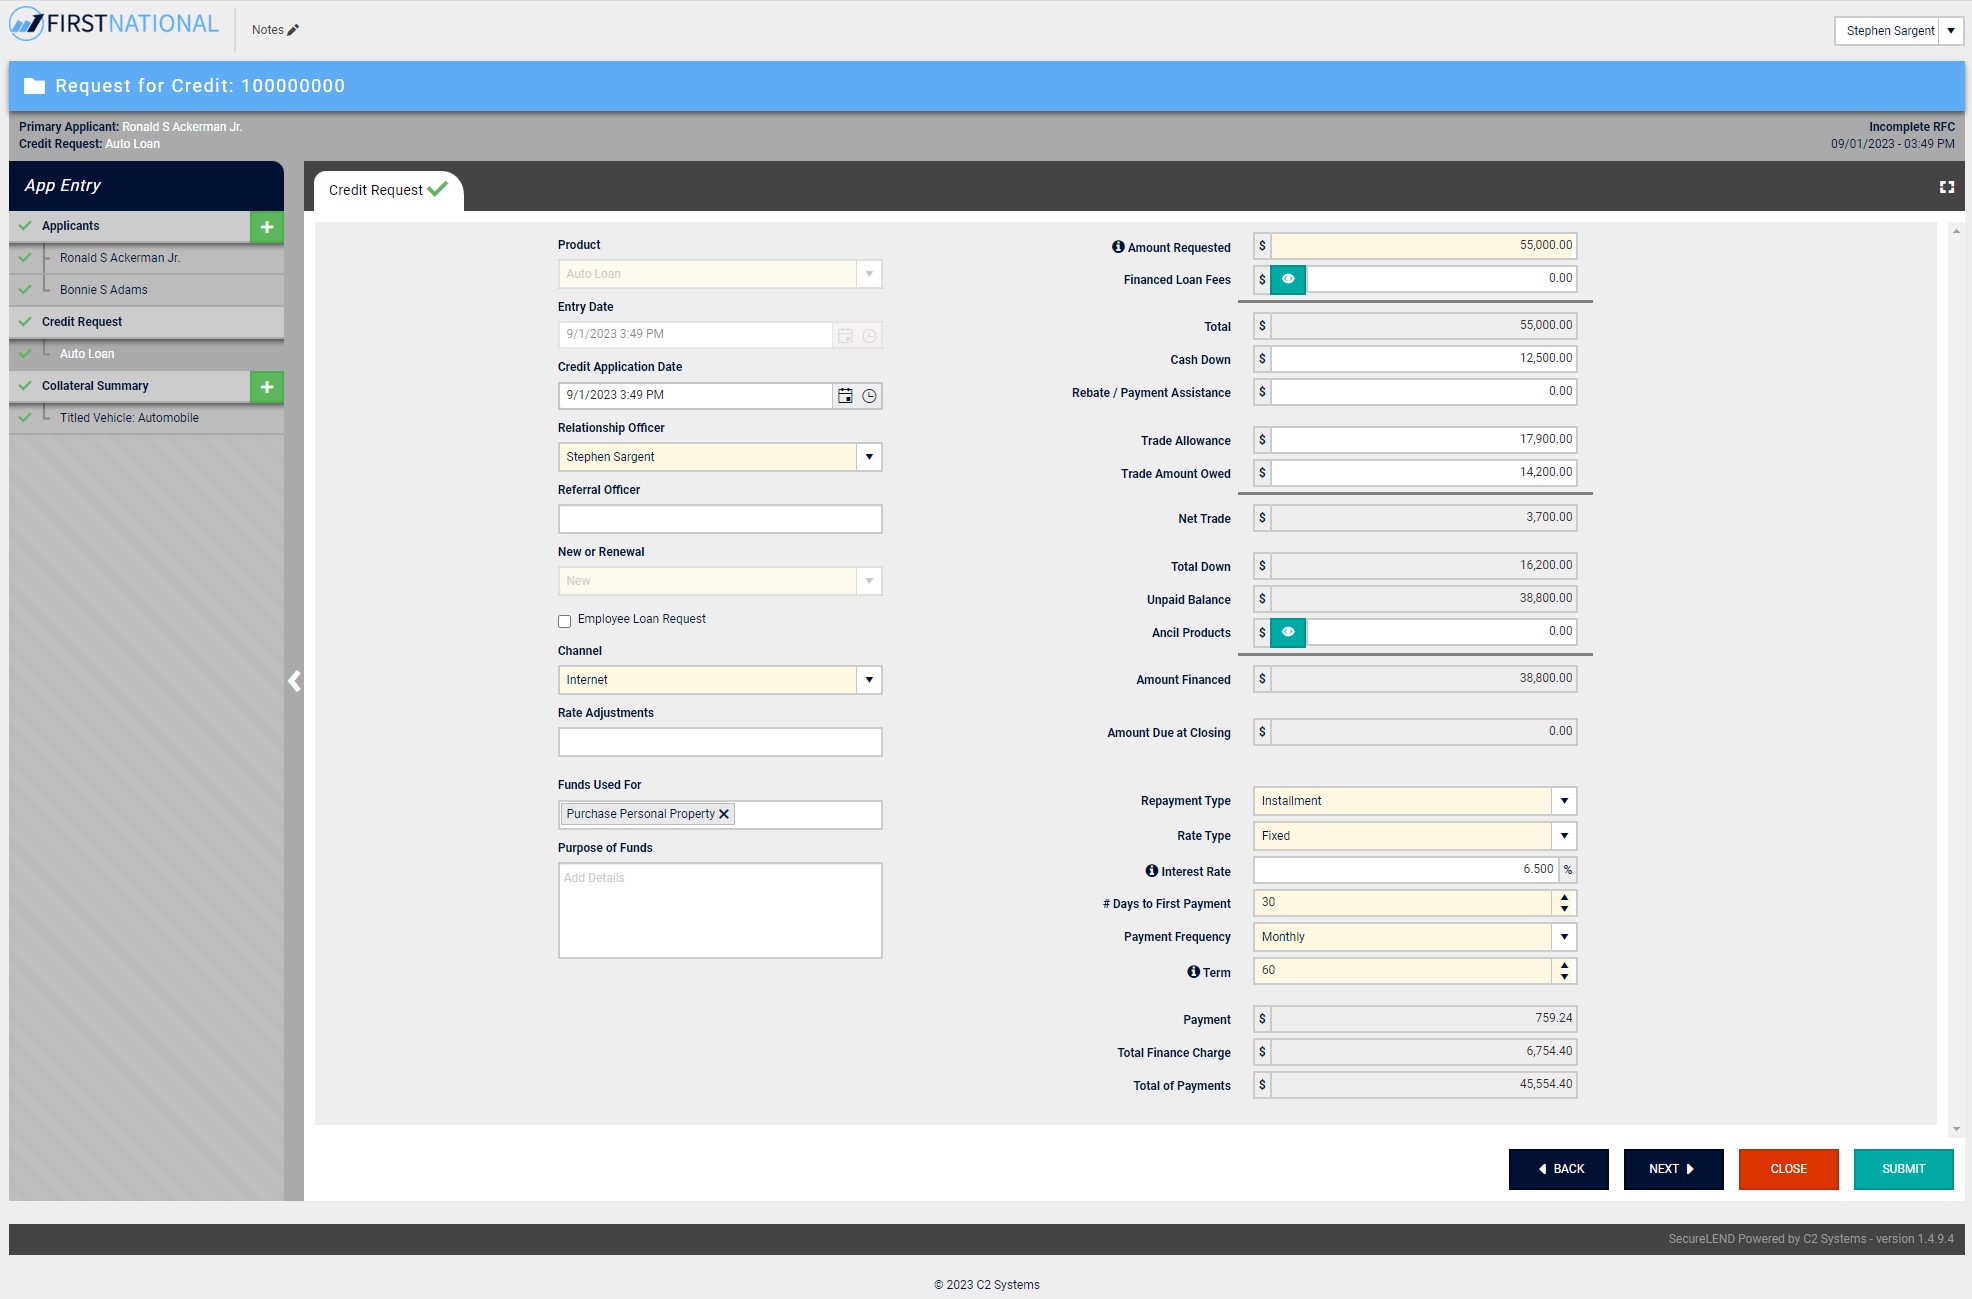Click the First National logo
The height and width of the screenshot is (1299, 1972).
114,24
